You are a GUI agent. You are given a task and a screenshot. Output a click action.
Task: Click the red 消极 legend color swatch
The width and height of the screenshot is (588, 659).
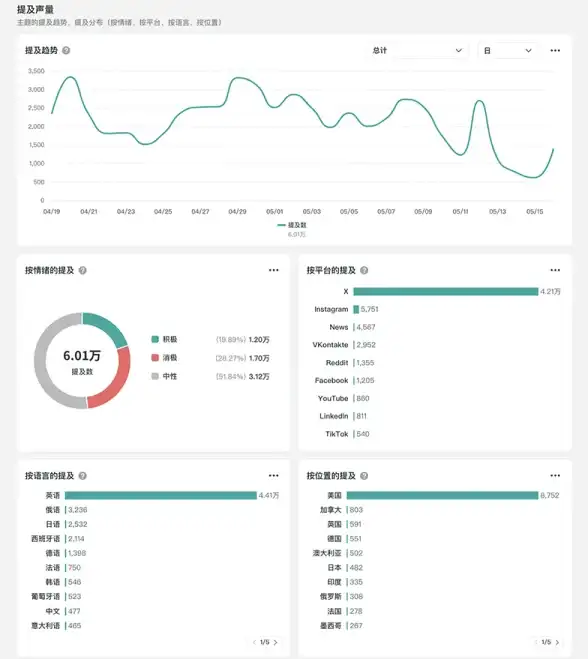pos(155,358)
